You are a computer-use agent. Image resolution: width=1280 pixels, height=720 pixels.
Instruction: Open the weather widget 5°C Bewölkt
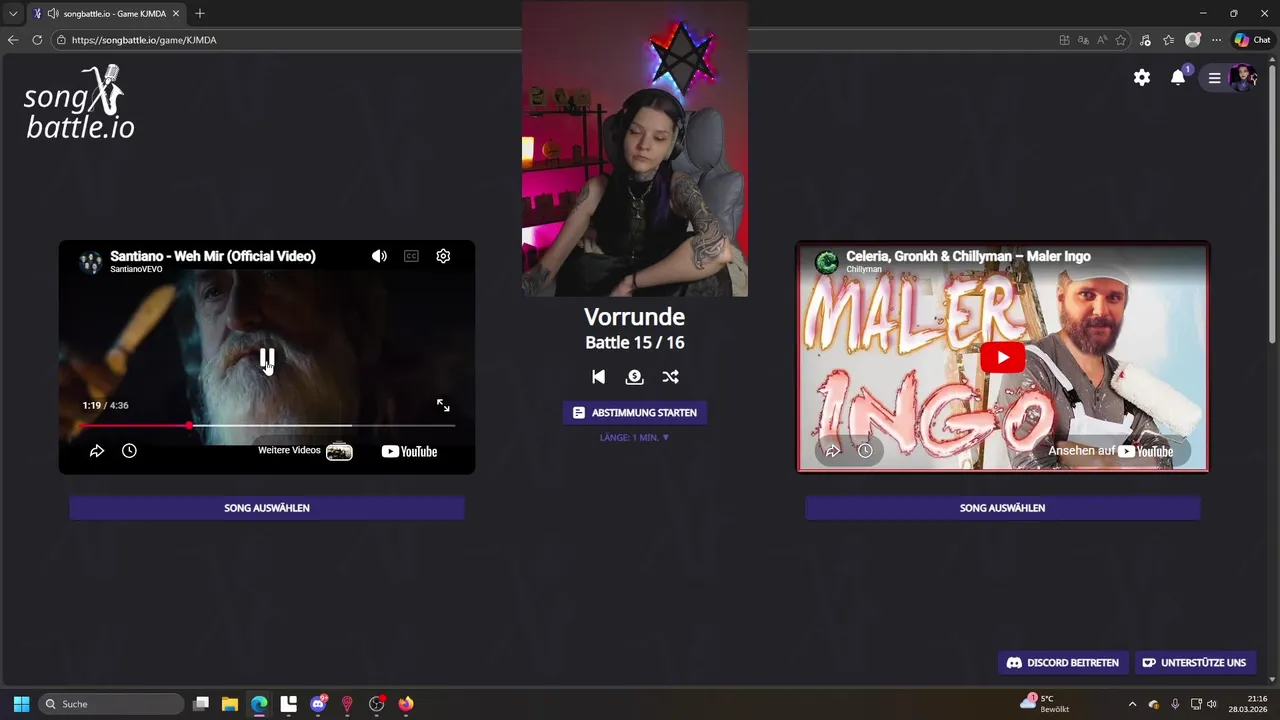tap(1044, 704)
